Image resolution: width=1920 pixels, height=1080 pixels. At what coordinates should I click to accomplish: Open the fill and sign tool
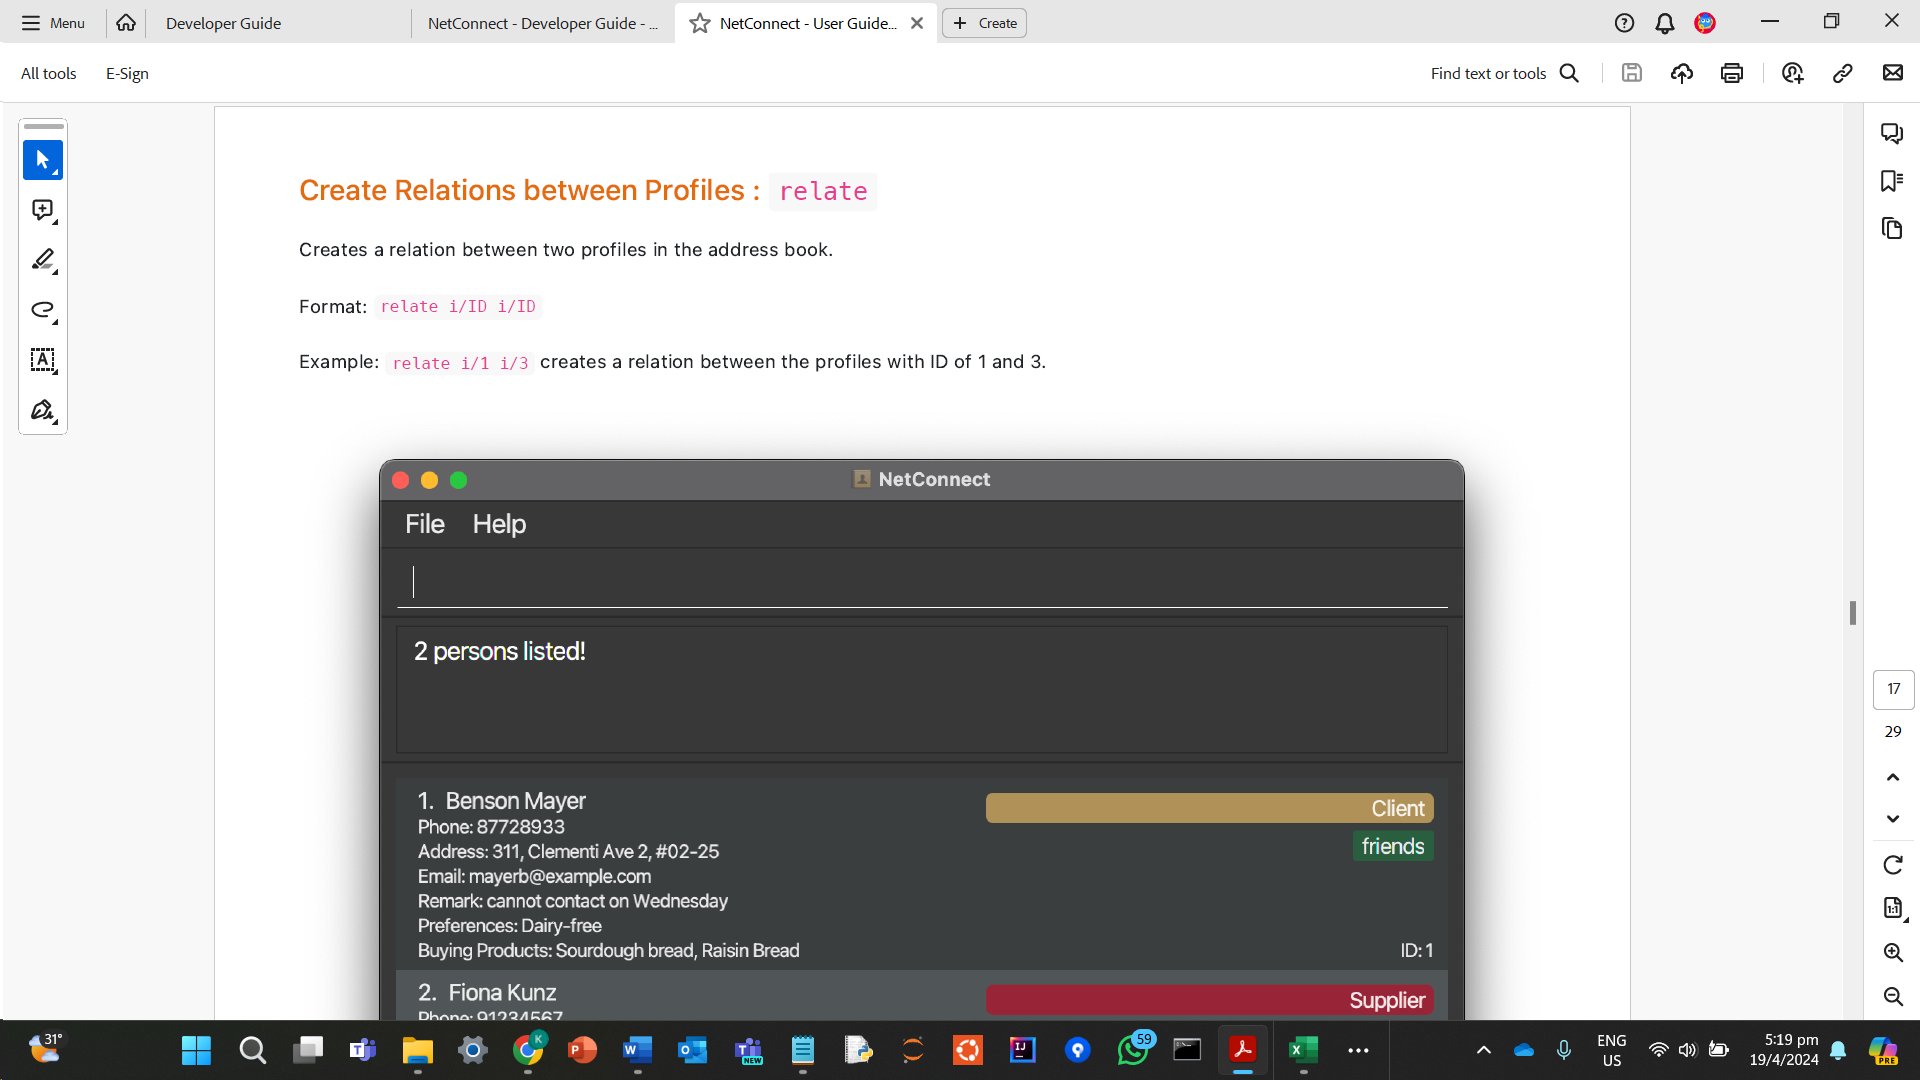42,410
